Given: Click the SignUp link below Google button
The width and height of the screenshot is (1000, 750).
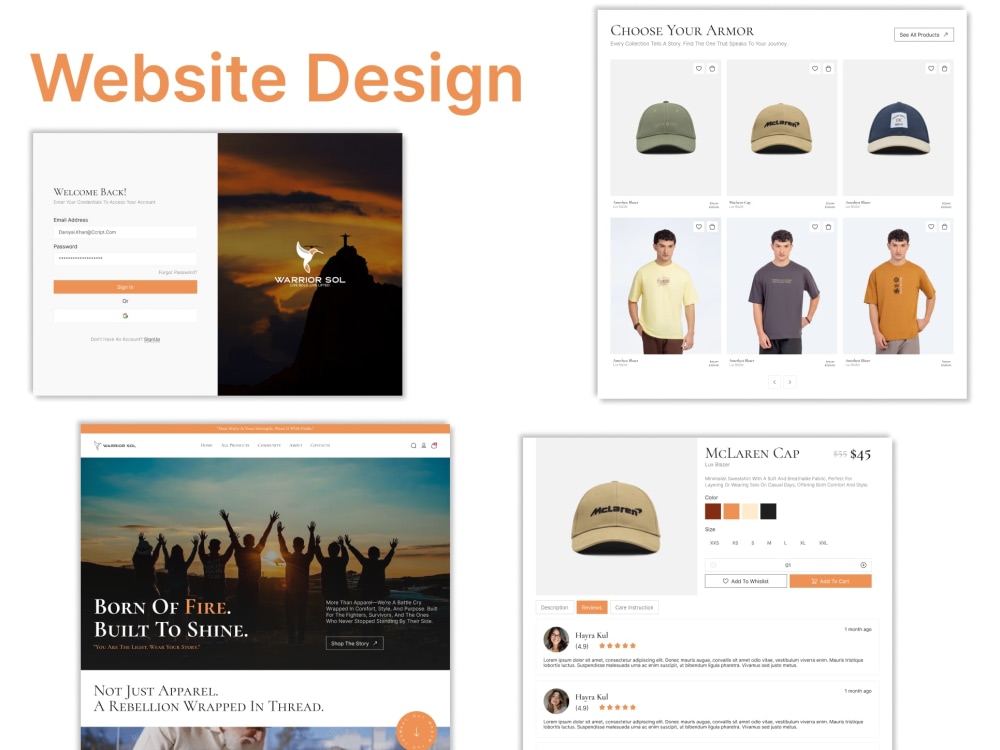Looking at the screenshot, I should 152,339.
